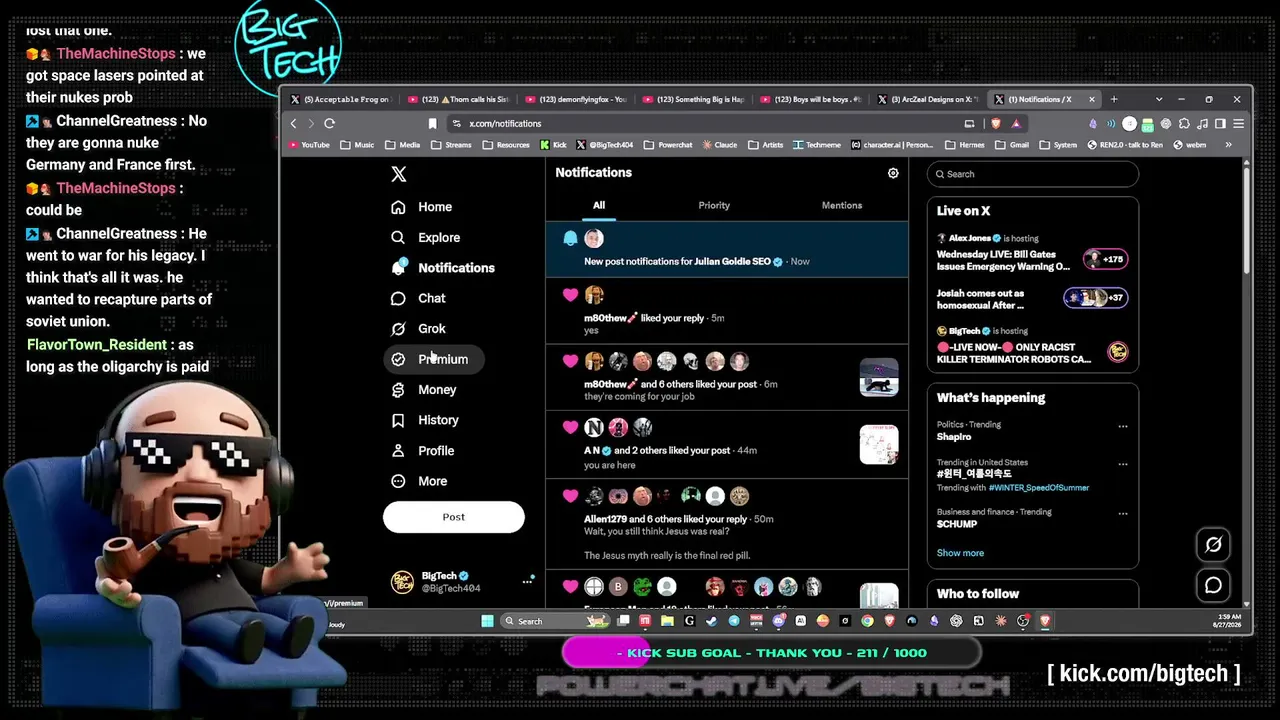Click the Telegram icon in the taskbar
This screenshot has height=720, width=1280.
[734, 621]
